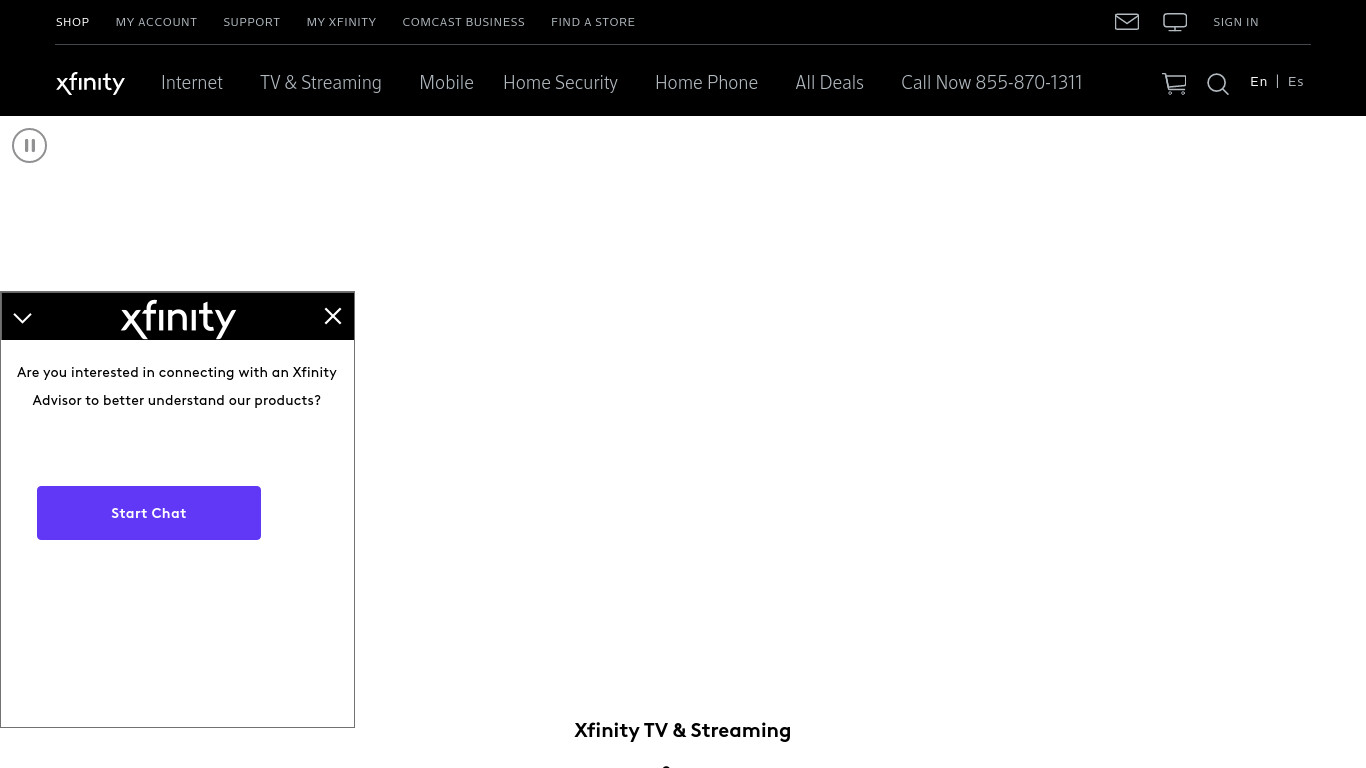The image size is (1366, 768).
Task: Select the SHOP tab in top bar
Action: [x=72, y=22]
